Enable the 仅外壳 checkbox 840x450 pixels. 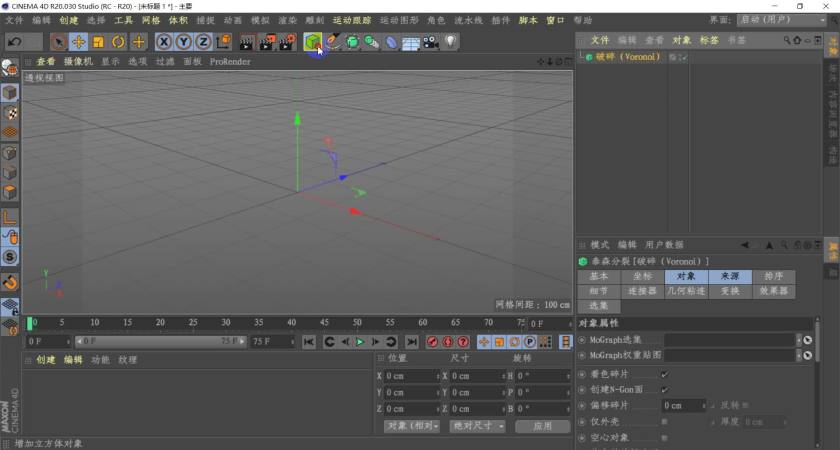pos(665,422)
